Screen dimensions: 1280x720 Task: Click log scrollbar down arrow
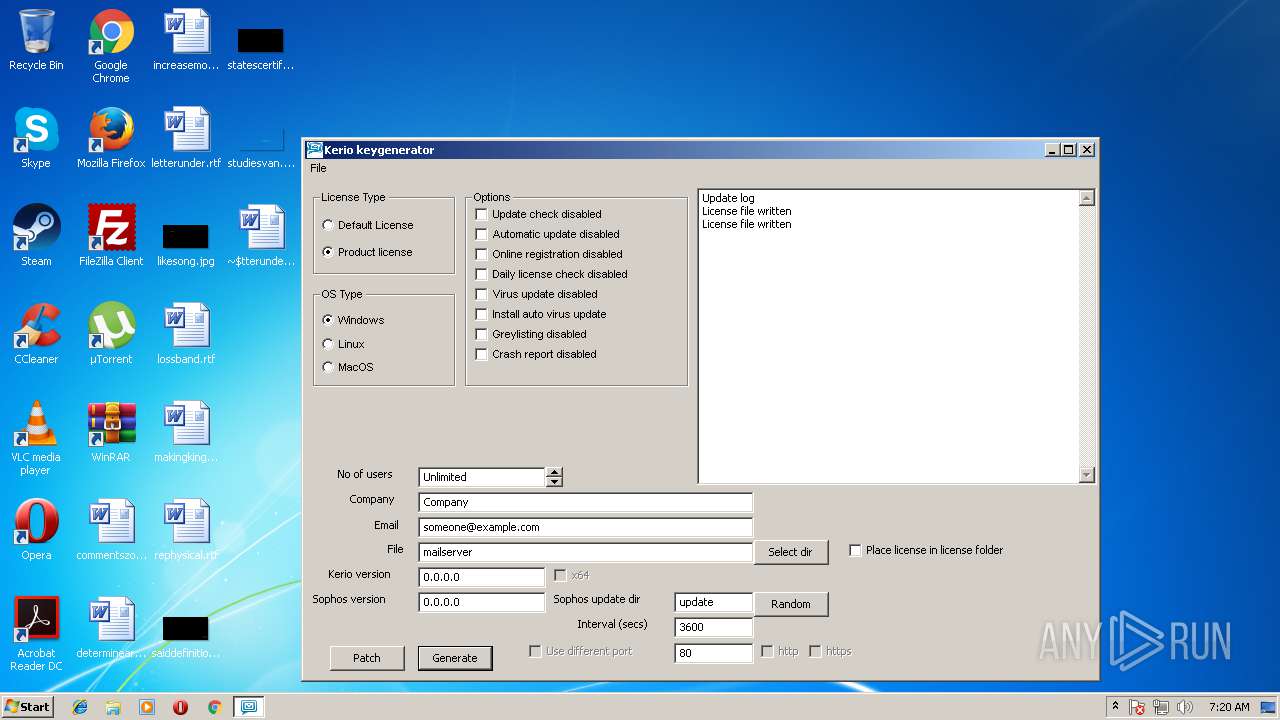1087,476
